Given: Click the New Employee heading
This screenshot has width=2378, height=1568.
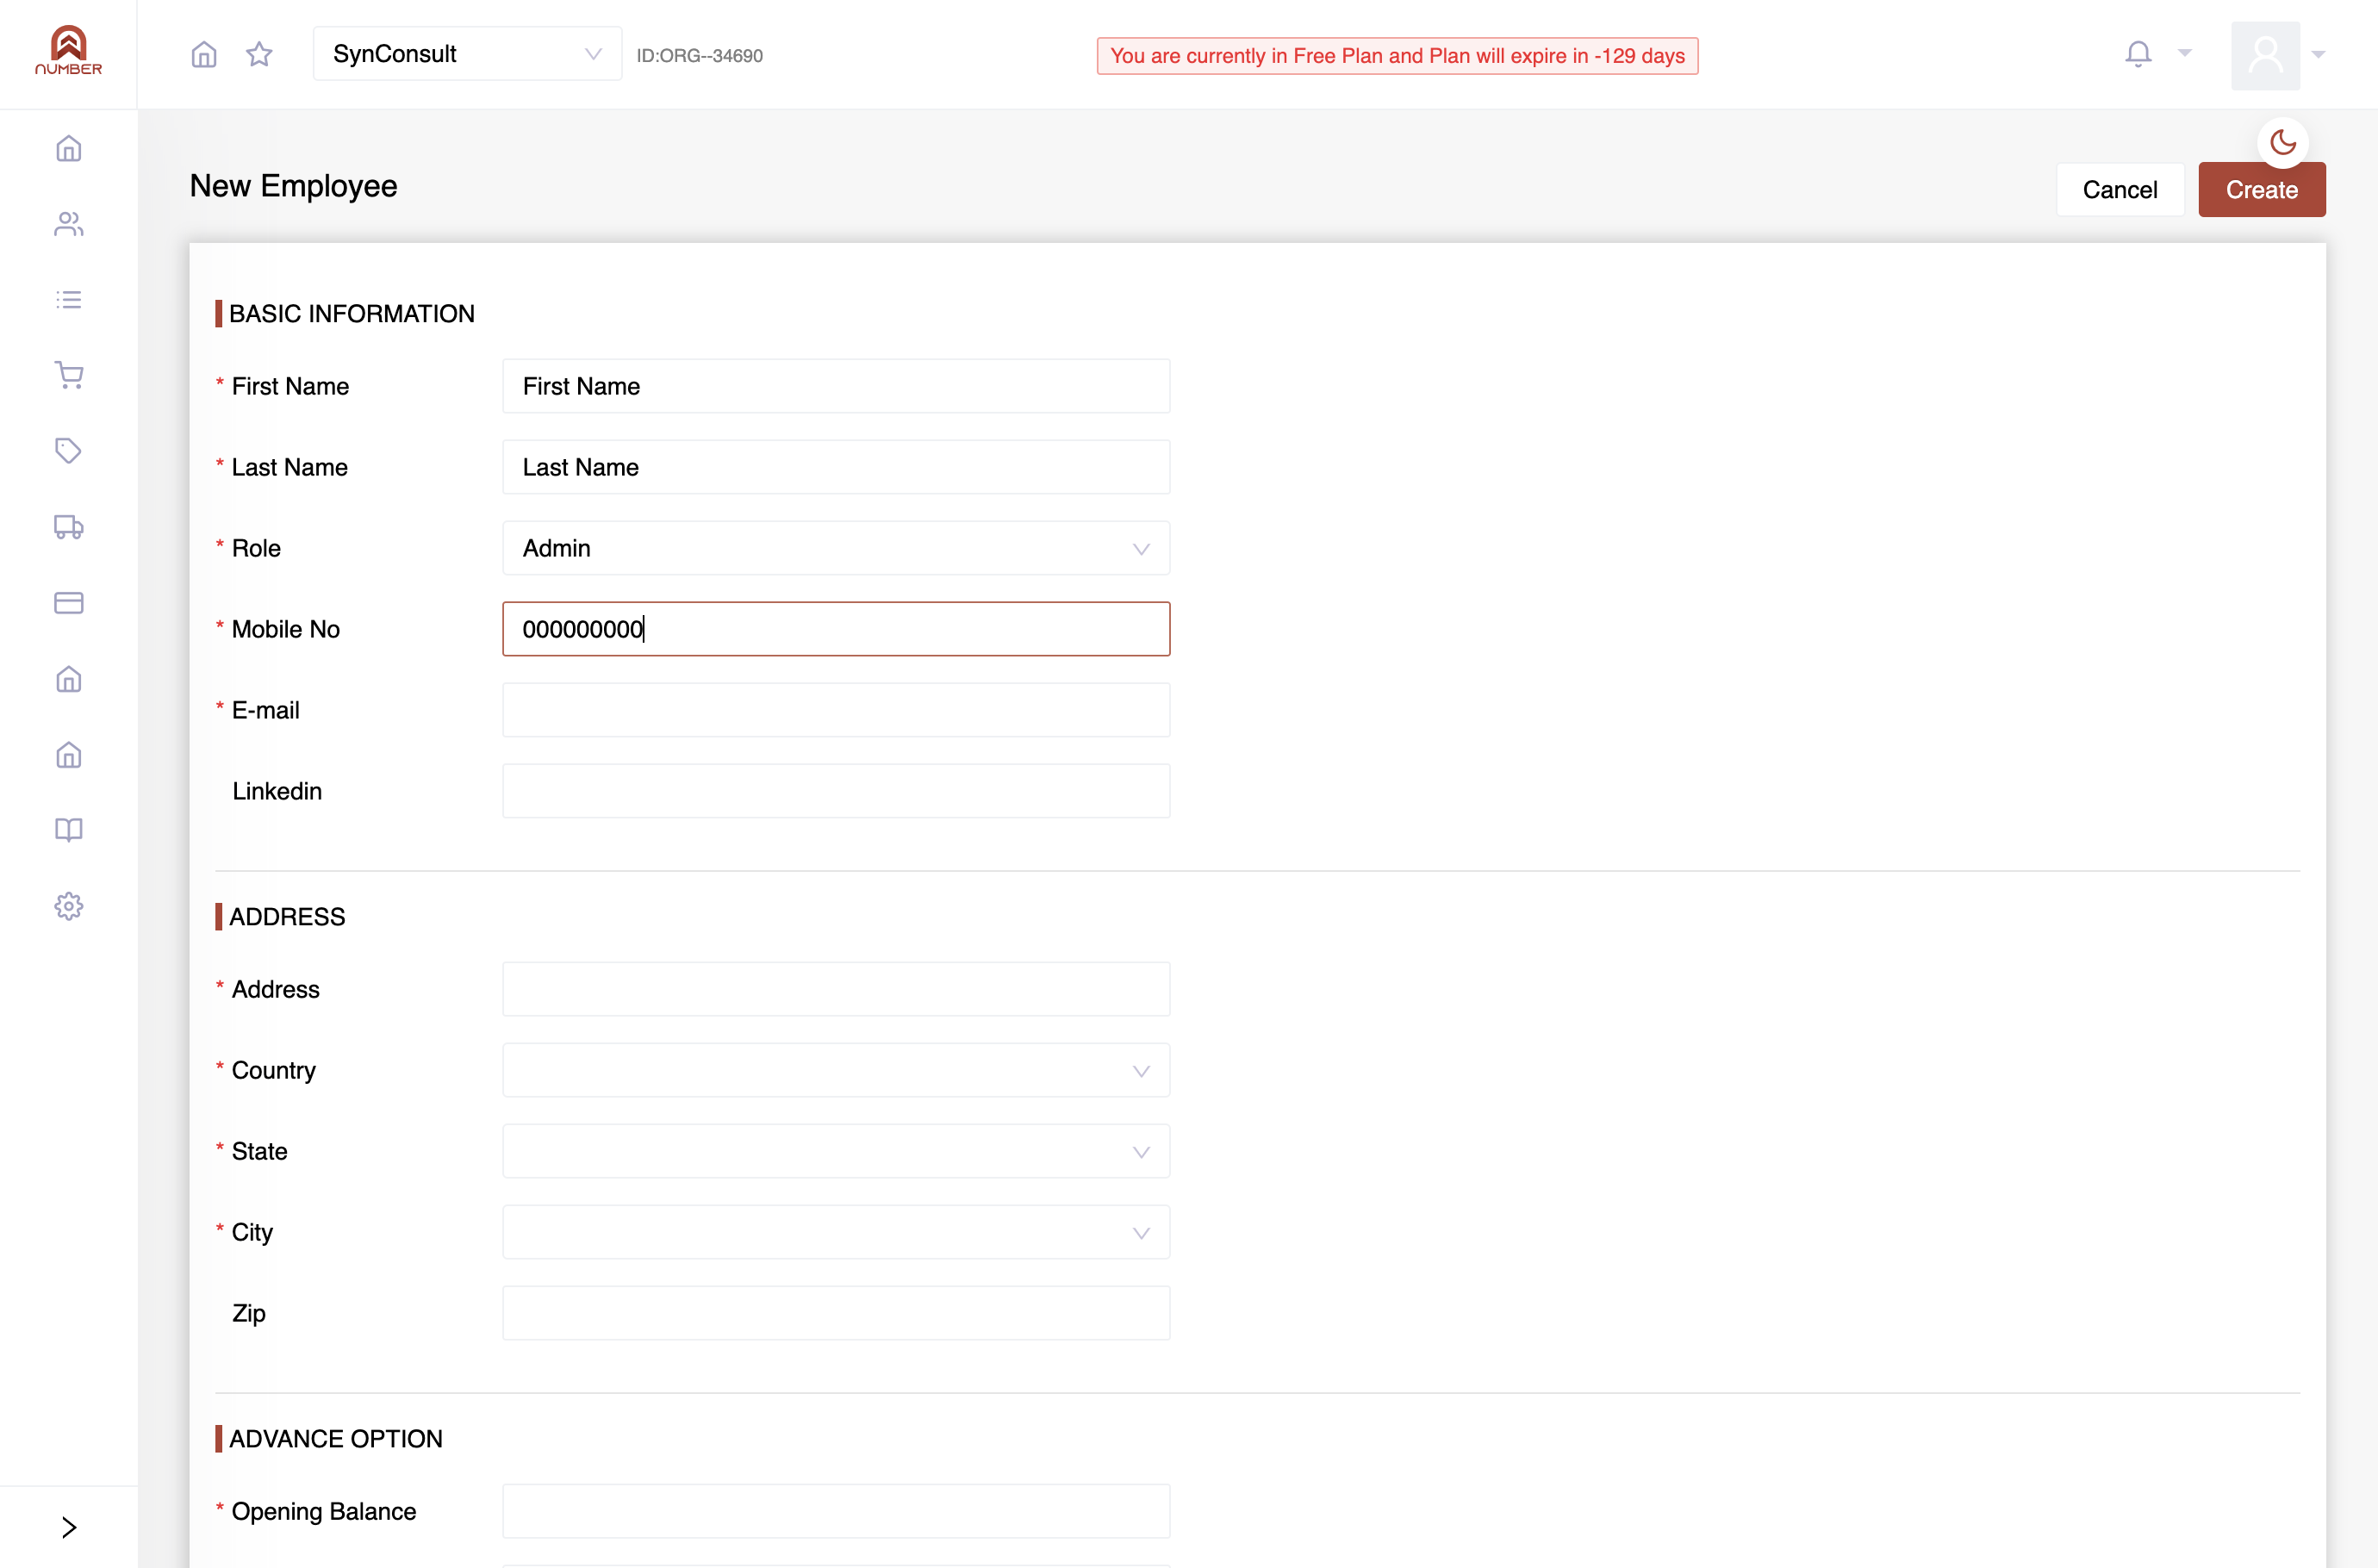Looking at the screenshot, I should tap(293, 186).
